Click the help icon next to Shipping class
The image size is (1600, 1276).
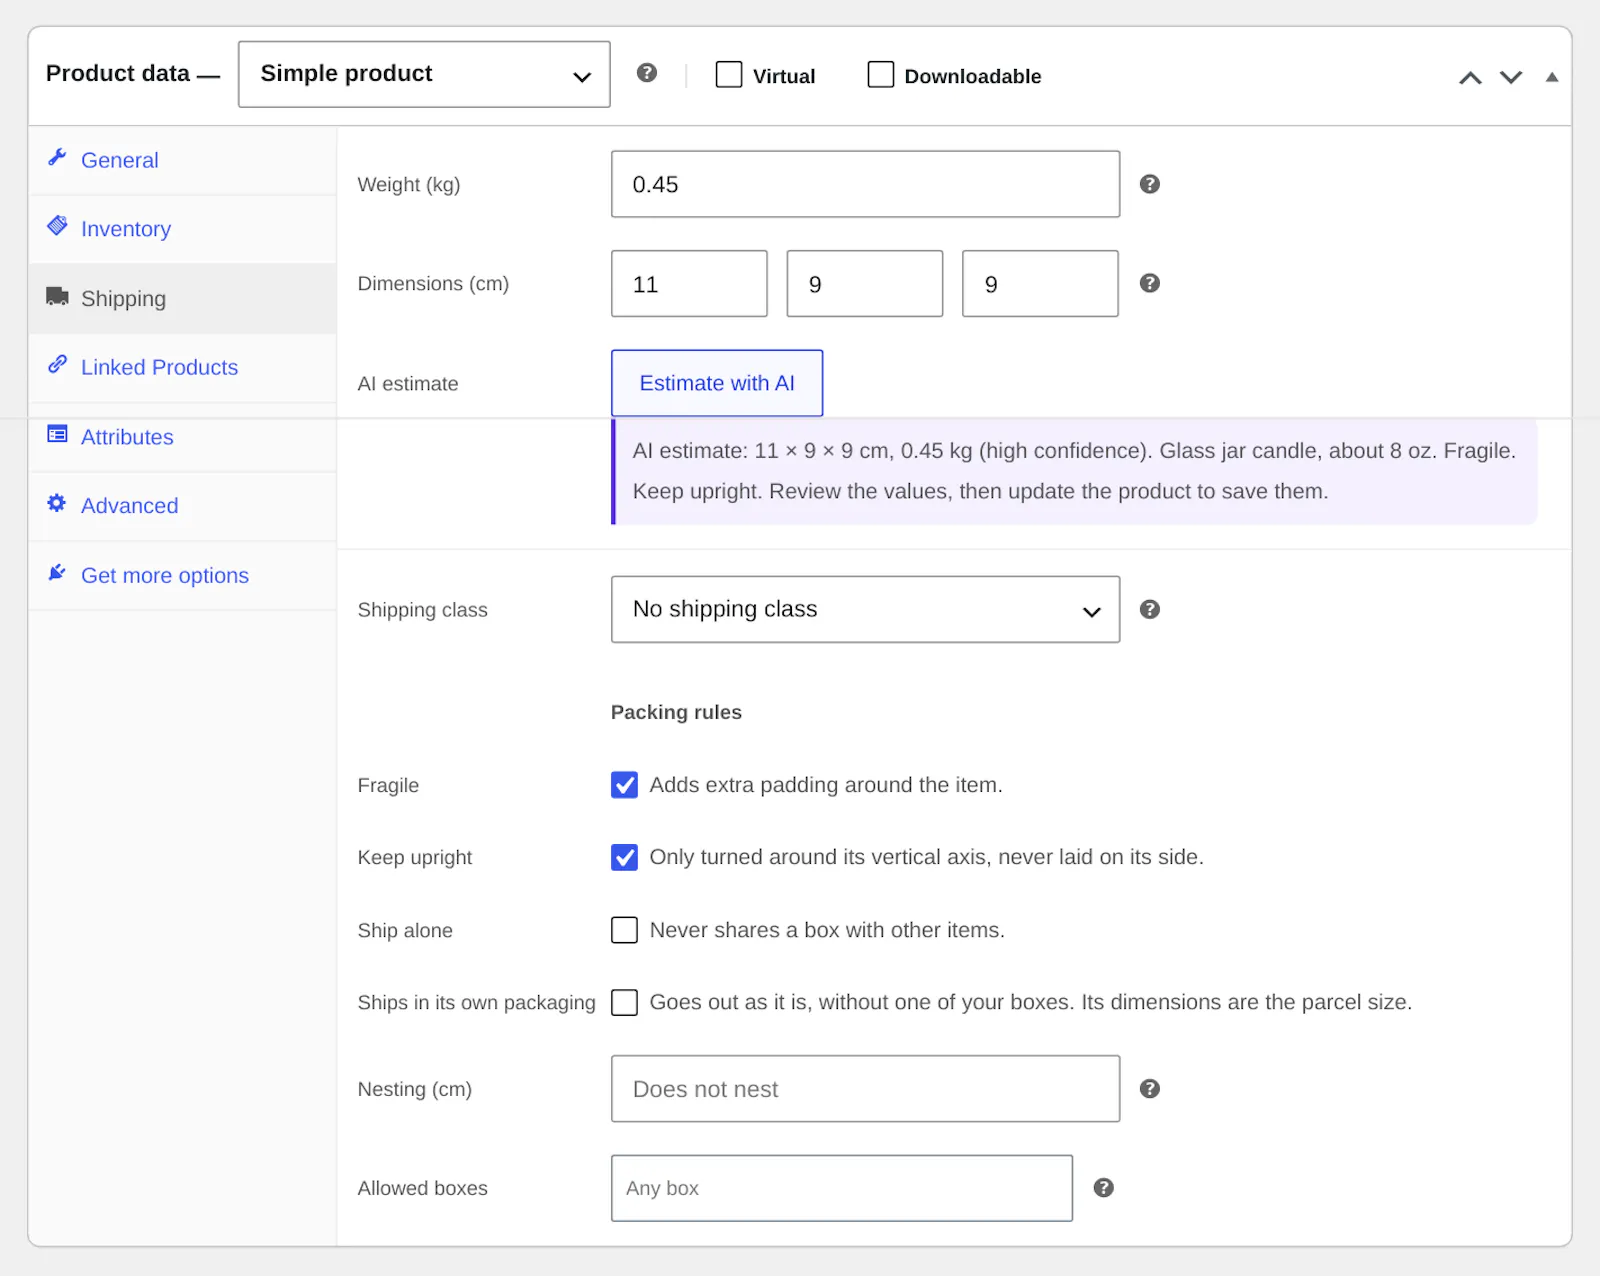tap(1150, 609)
